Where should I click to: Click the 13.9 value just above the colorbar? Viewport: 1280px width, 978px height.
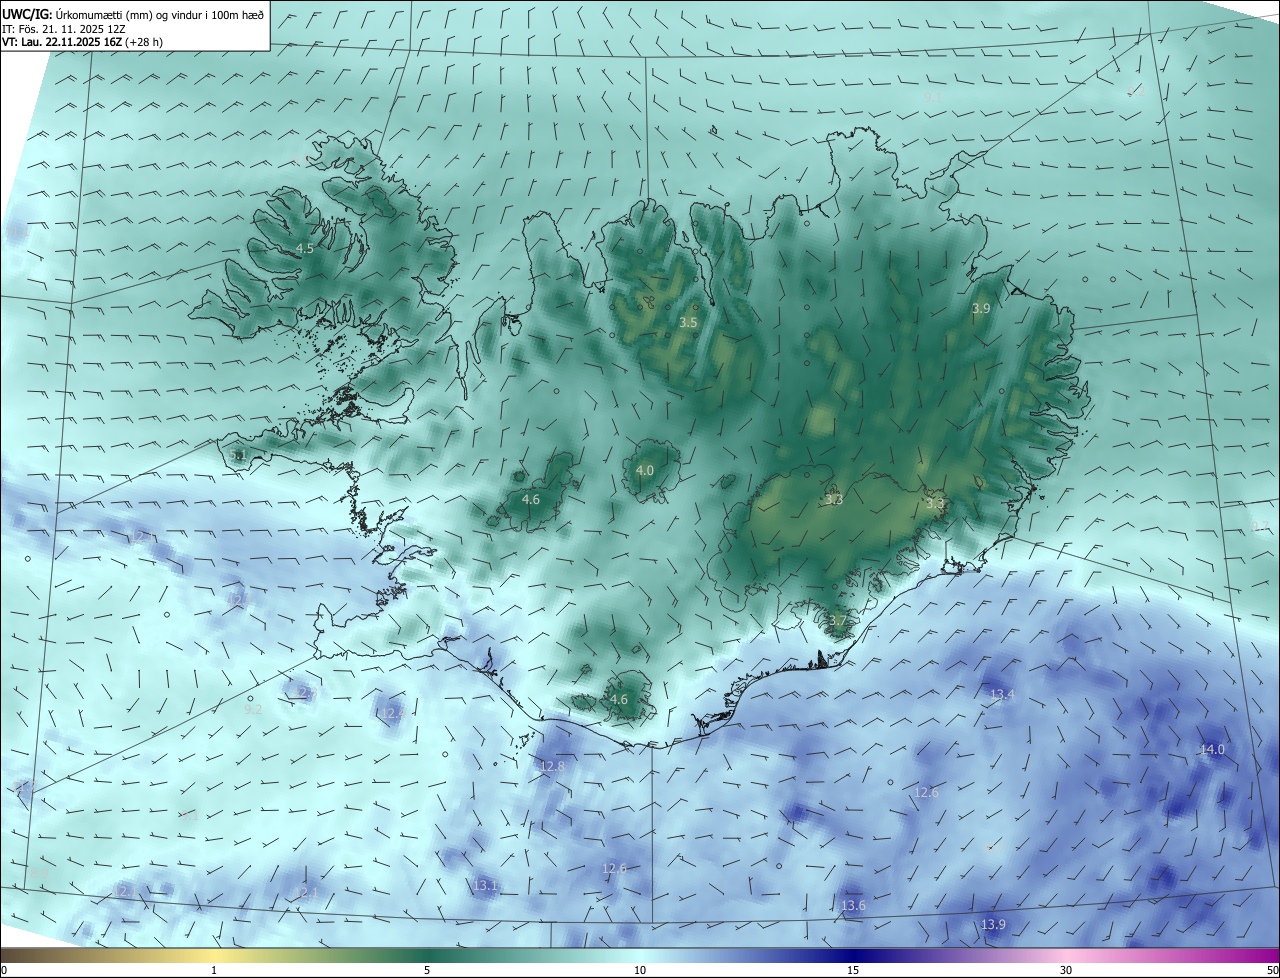click(x=993, y=925)
